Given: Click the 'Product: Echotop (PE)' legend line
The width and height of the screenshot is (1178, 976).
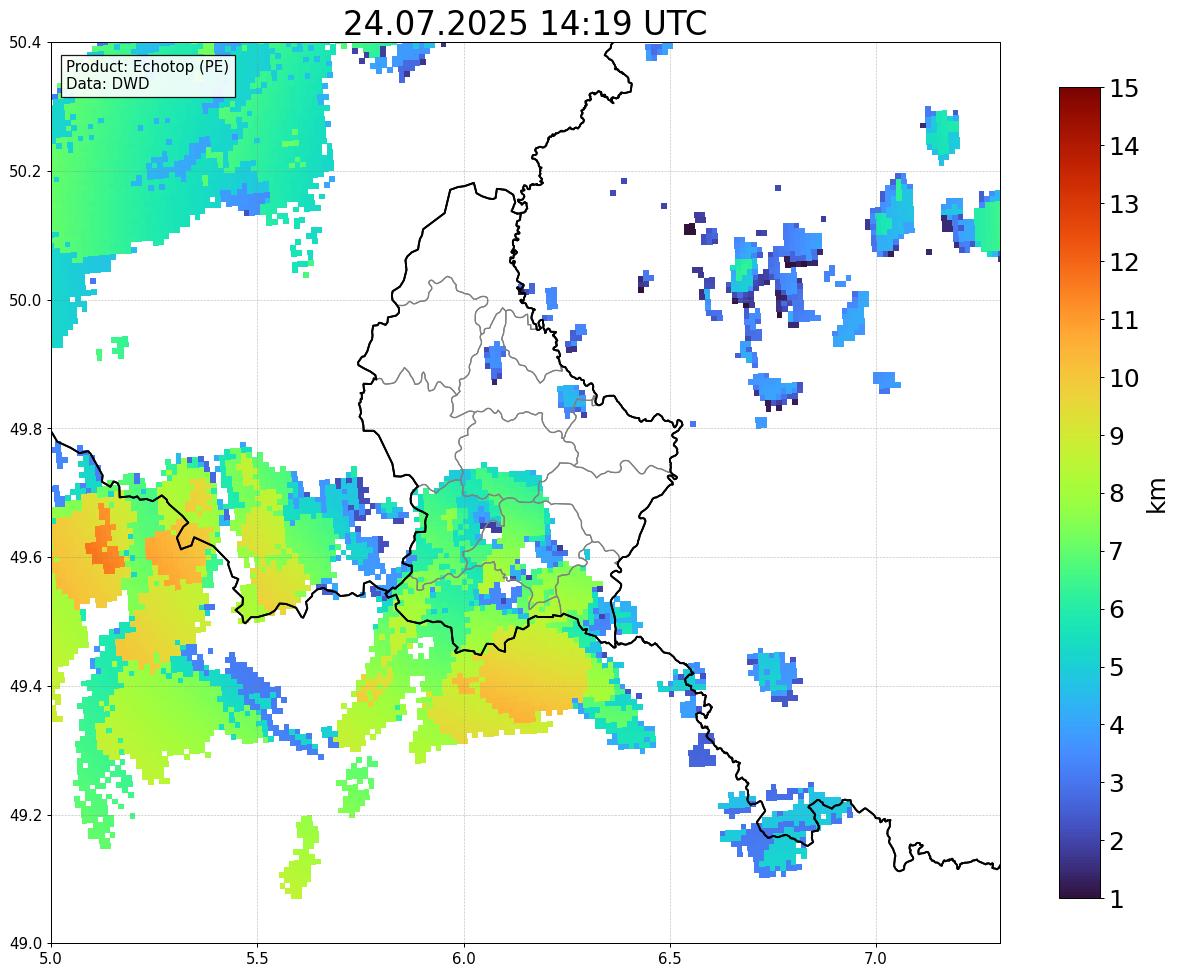Looking at the screenshot, I should (x=147, y=67).
